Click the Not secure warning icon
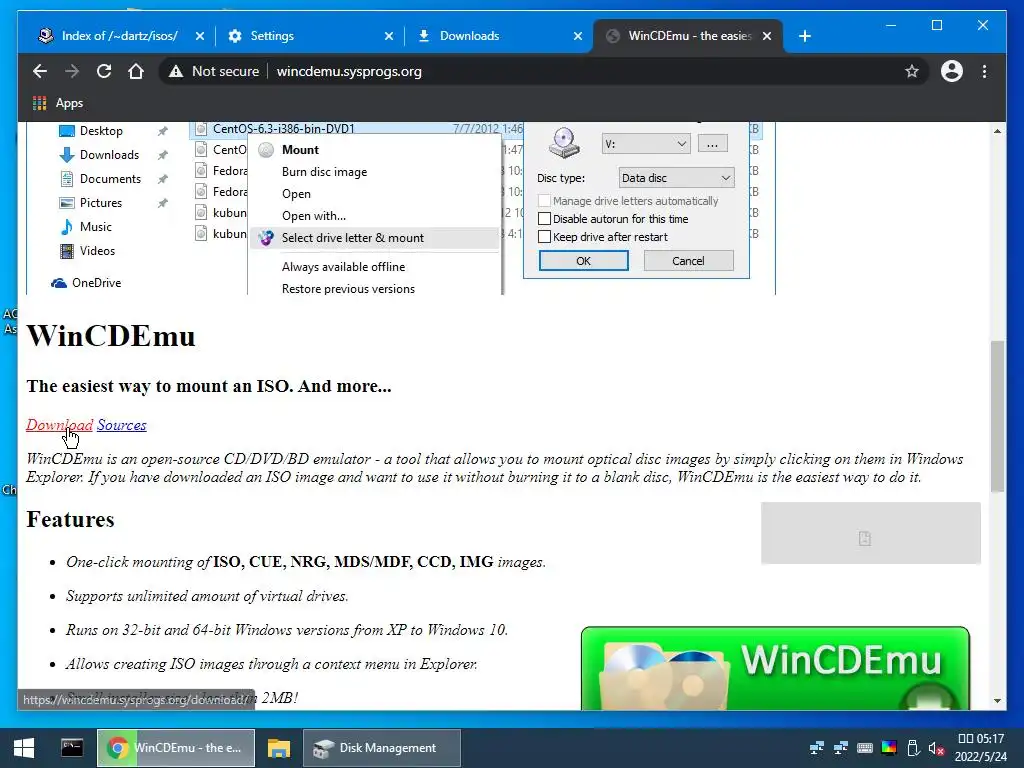 176,71
